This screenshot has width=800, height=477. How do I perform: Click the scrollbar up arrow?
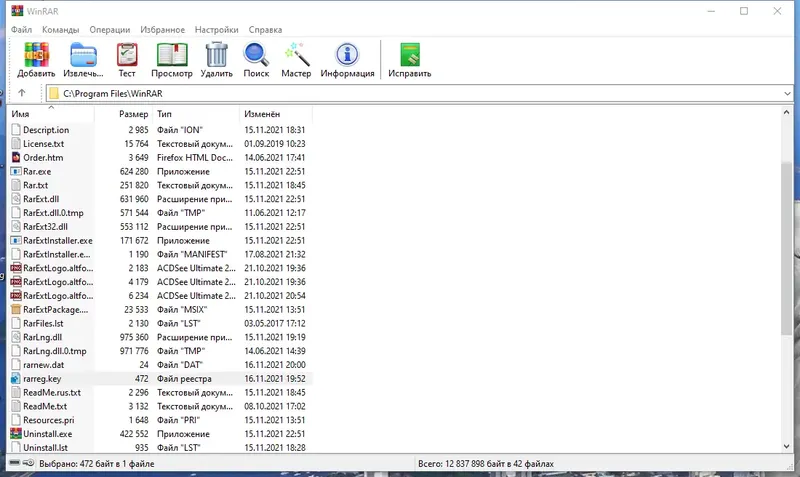click(x=786, y=112)
